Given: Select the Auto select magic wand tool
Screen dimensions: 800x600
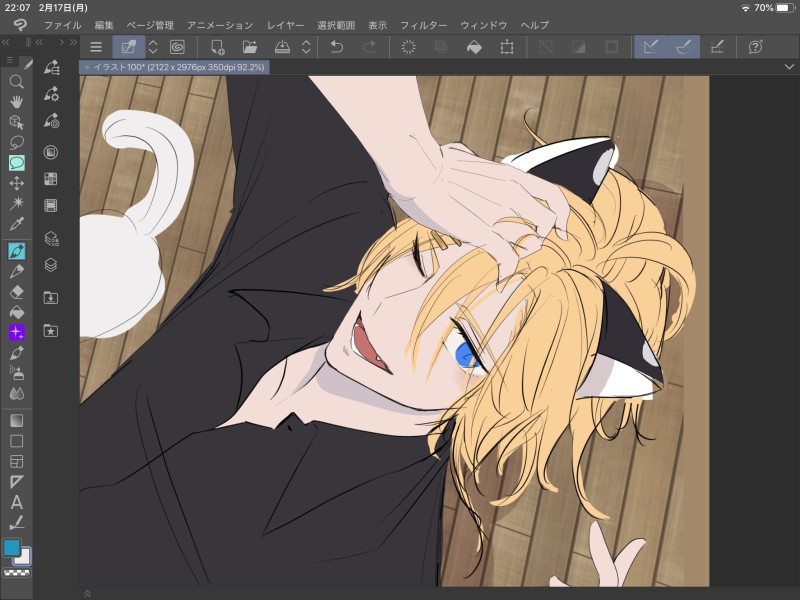Looking at the screenshot, I should point(16,204).
